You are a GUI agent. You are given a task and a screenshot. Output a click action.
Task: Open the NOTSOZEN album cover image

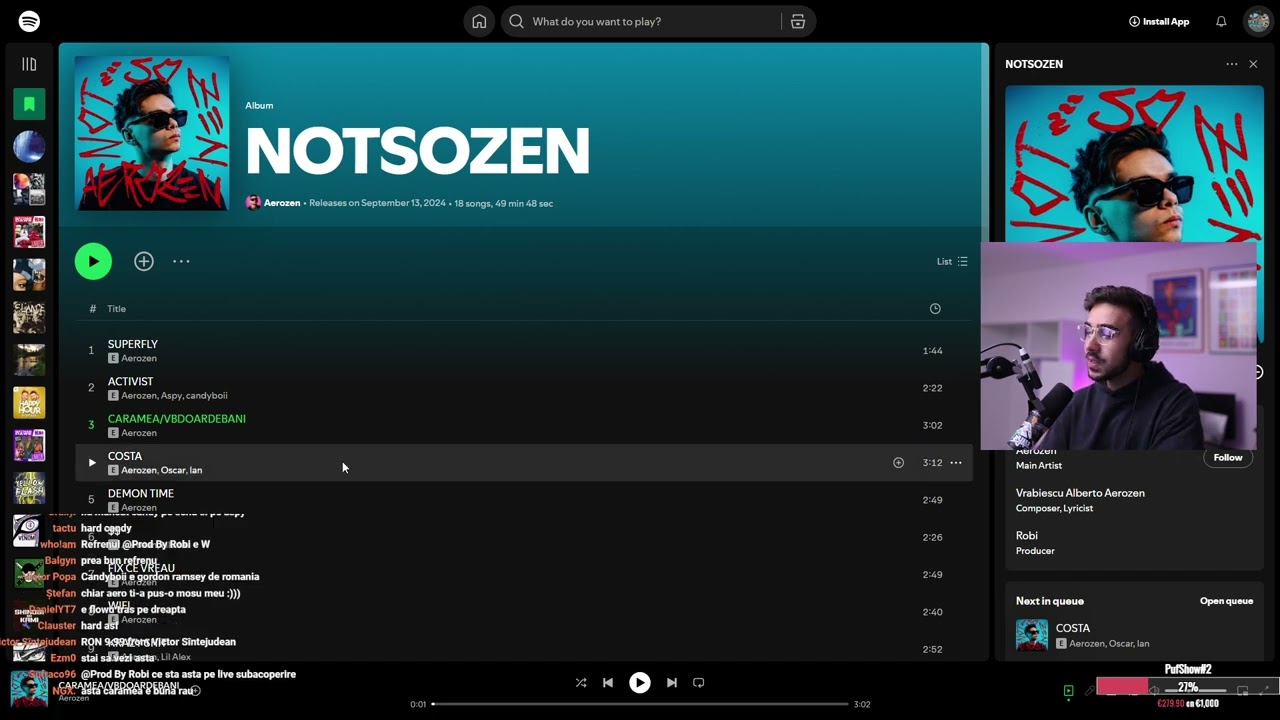click(x=152, y=133)
